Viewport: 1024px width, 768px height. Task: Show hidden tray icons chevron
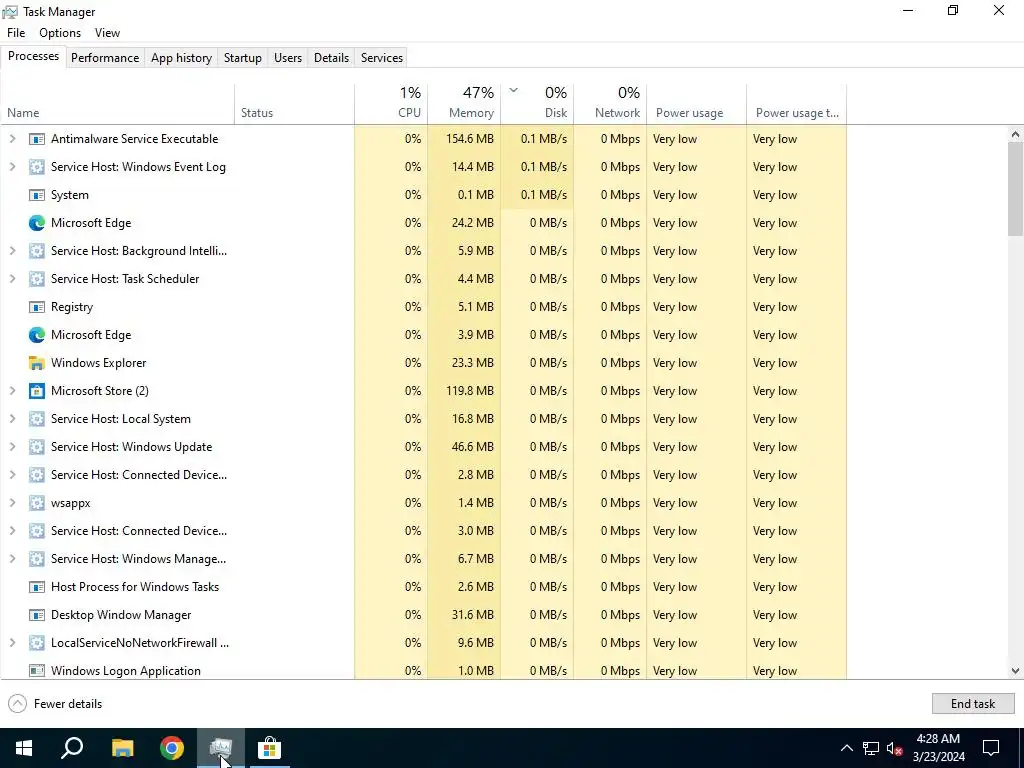pos(846,748)
